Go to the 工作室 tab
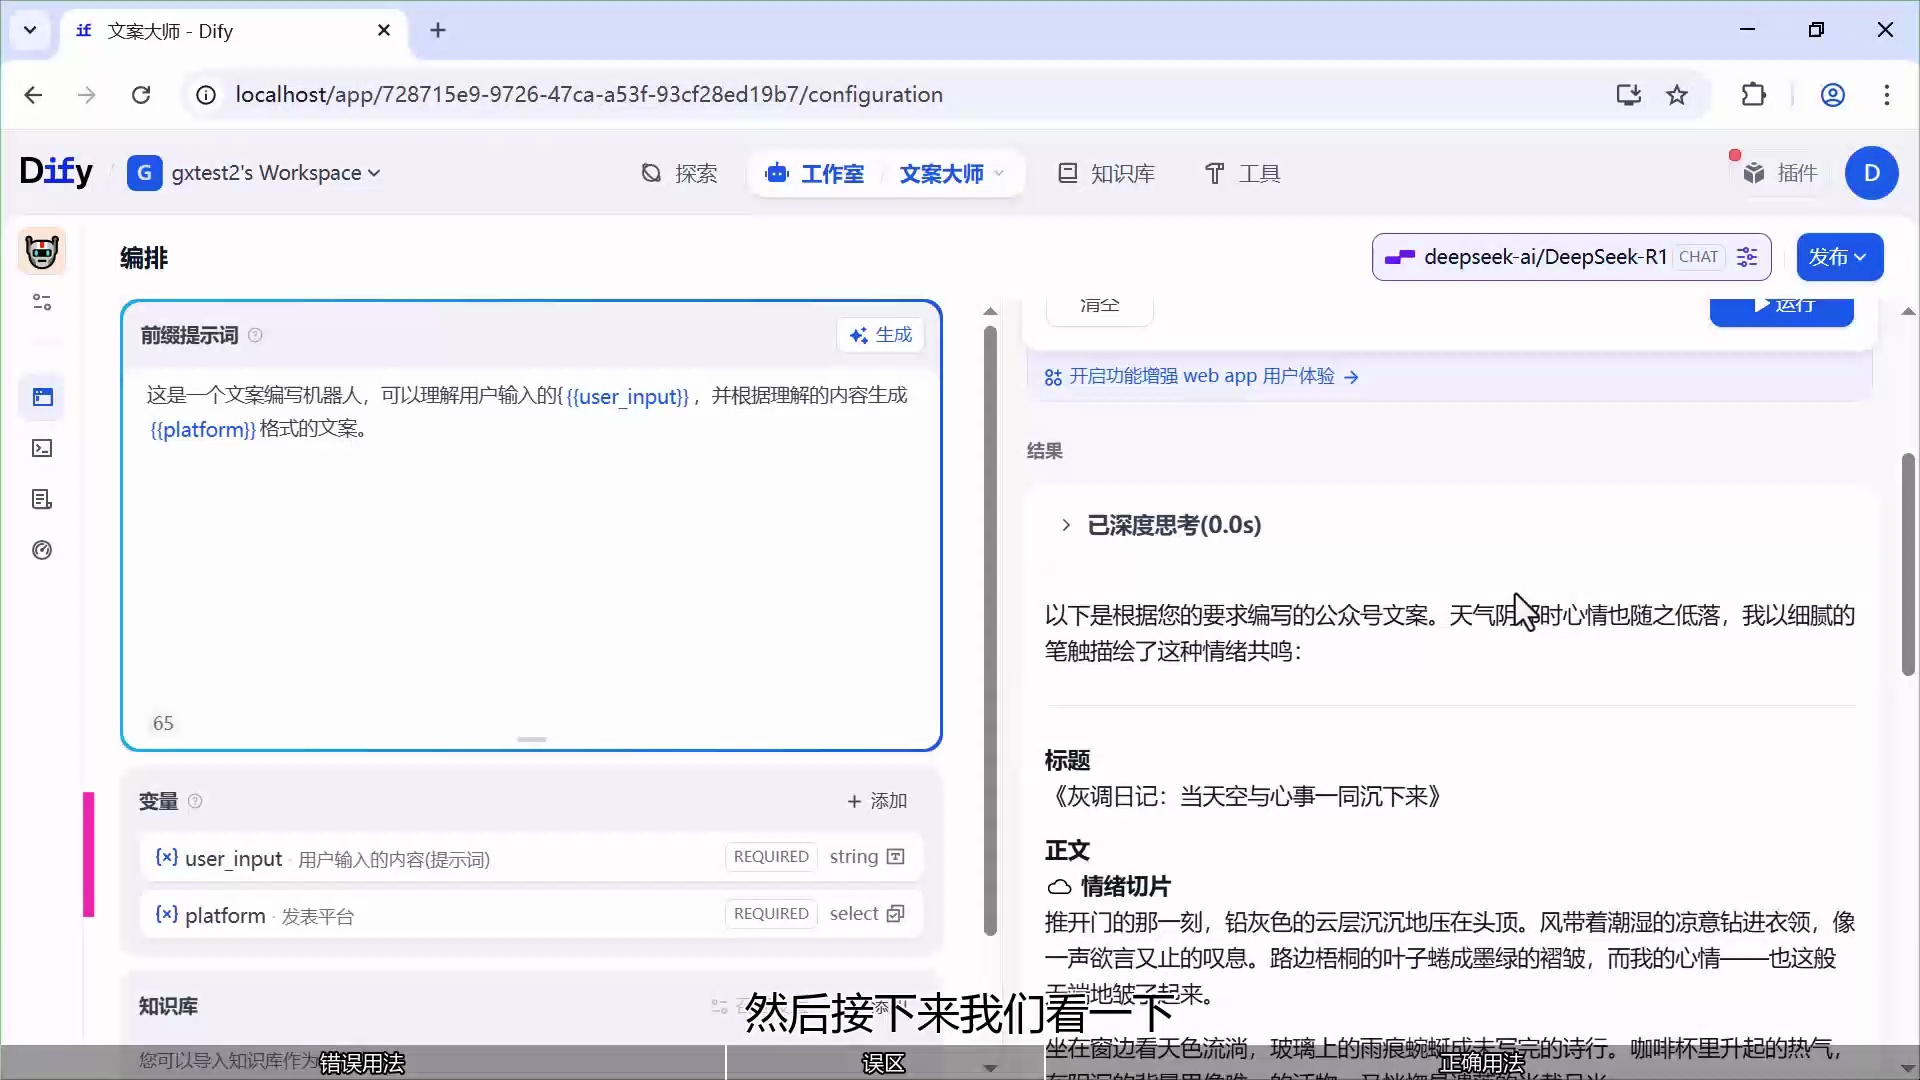This screenshot has width=1920, height=1080. click(815, 174)
